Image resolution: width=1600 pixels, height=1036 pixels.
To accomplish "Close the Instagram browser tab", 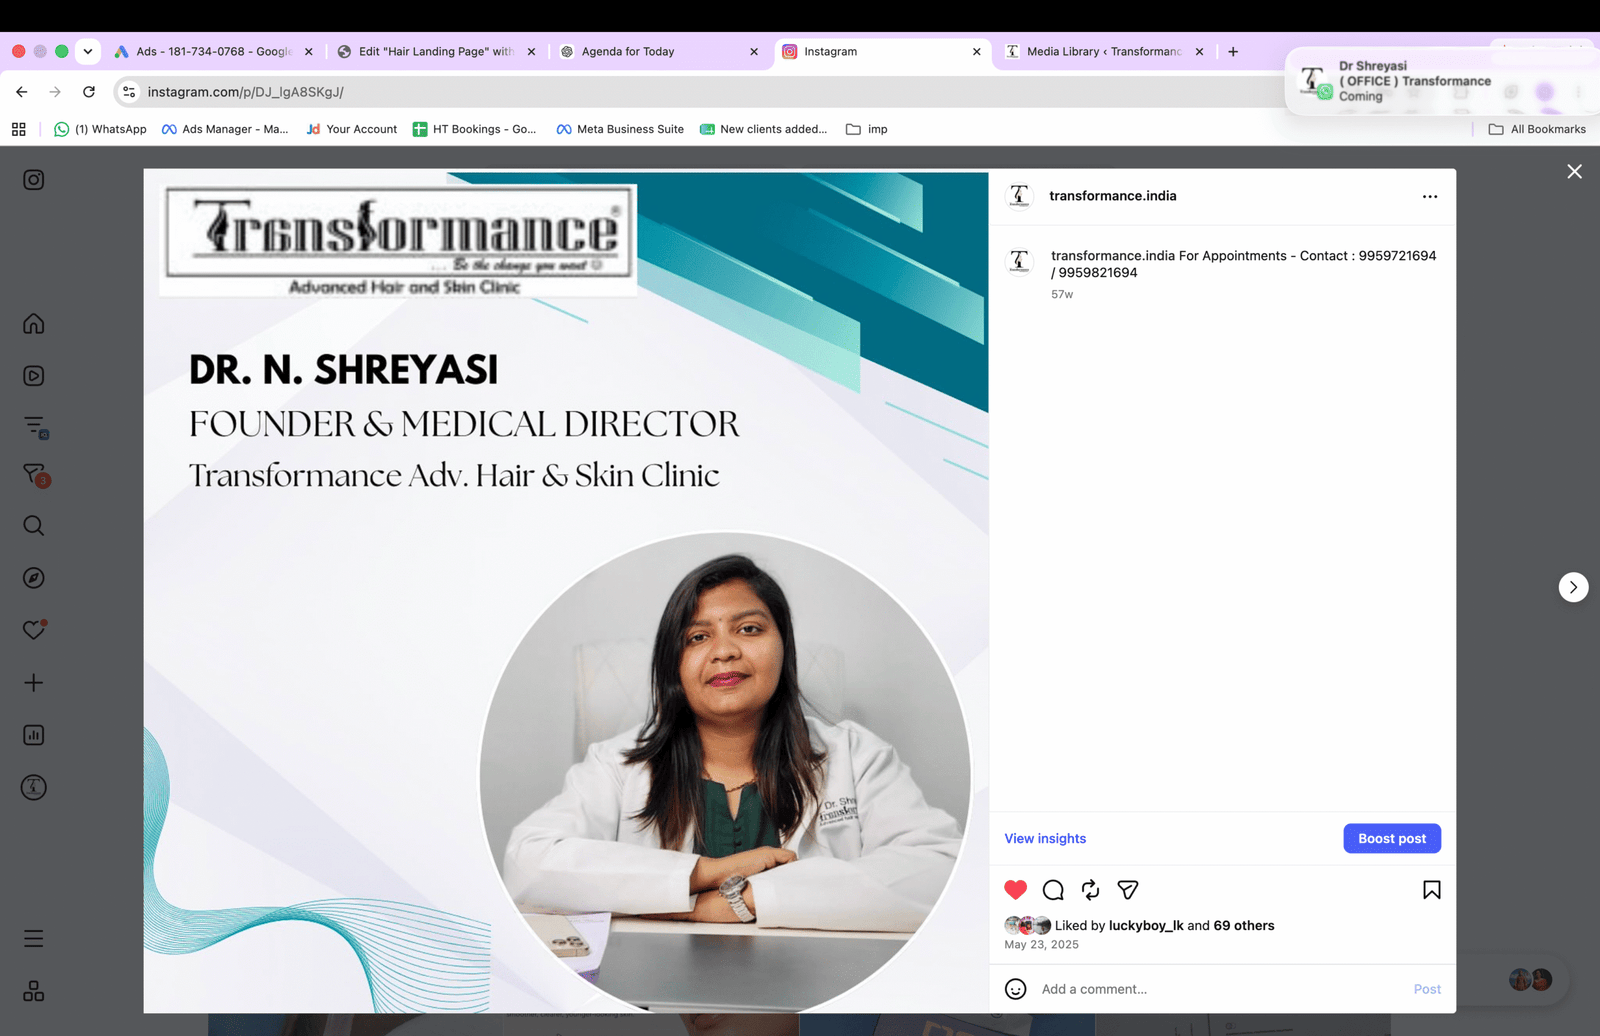I will (x=977, y=52).
